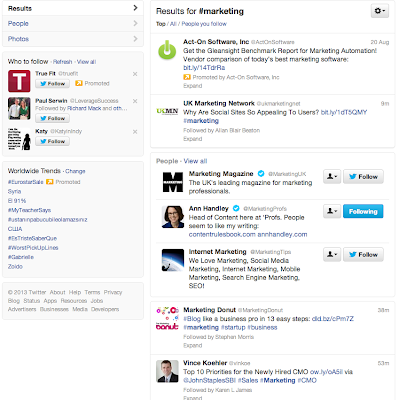Select Photos in the sidebar menu
Screen dimensions: 399x400
[73, 39]
